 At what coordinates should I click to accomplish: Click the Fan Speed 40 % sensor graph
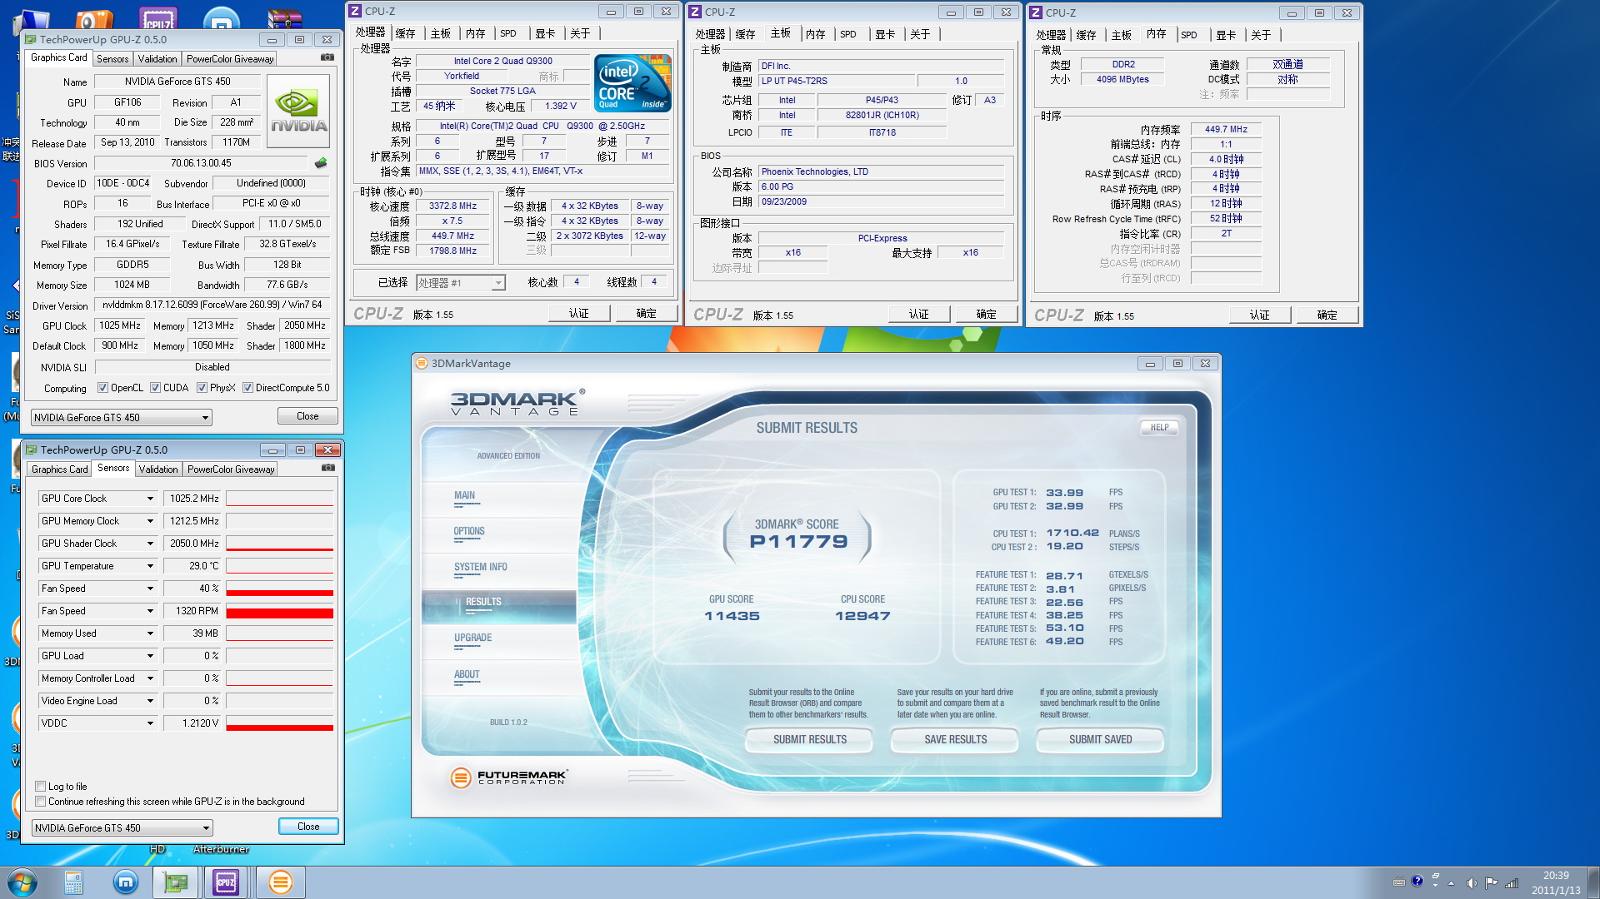click(x=279, y=588)
